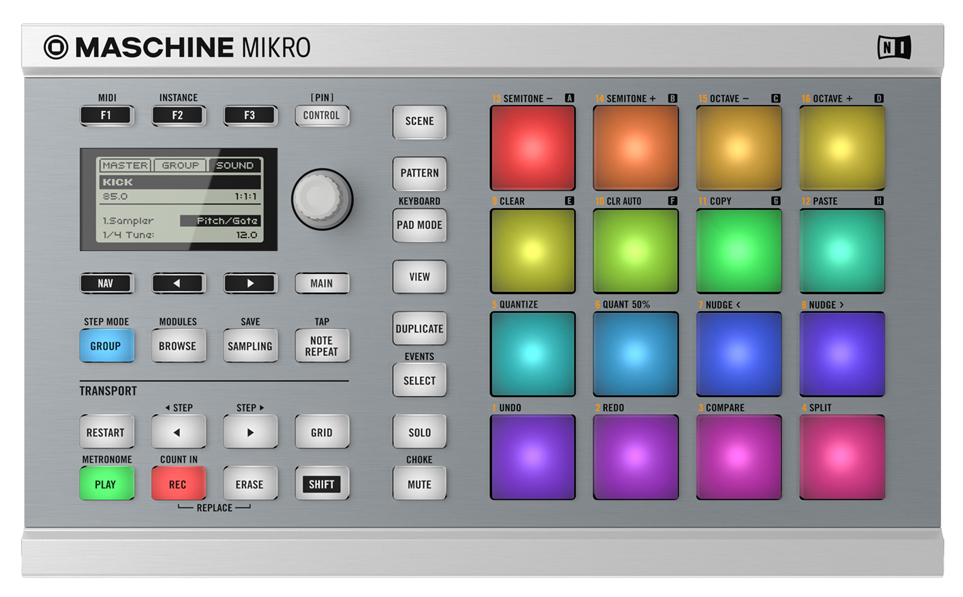Hit pad 8 Nudge right
The image size is (963, 597).
[842, 354]
